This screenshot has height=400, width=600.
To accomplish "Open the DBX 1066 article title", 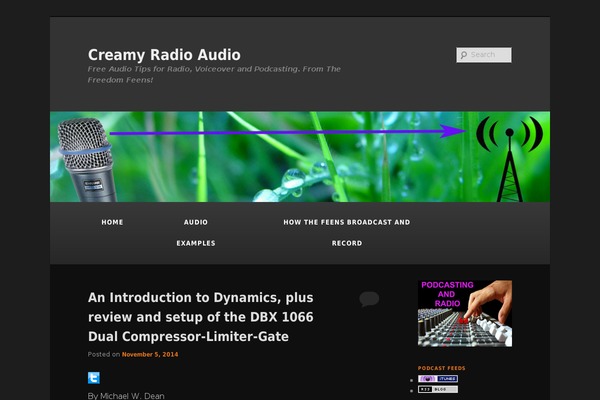I will [201, 317].
